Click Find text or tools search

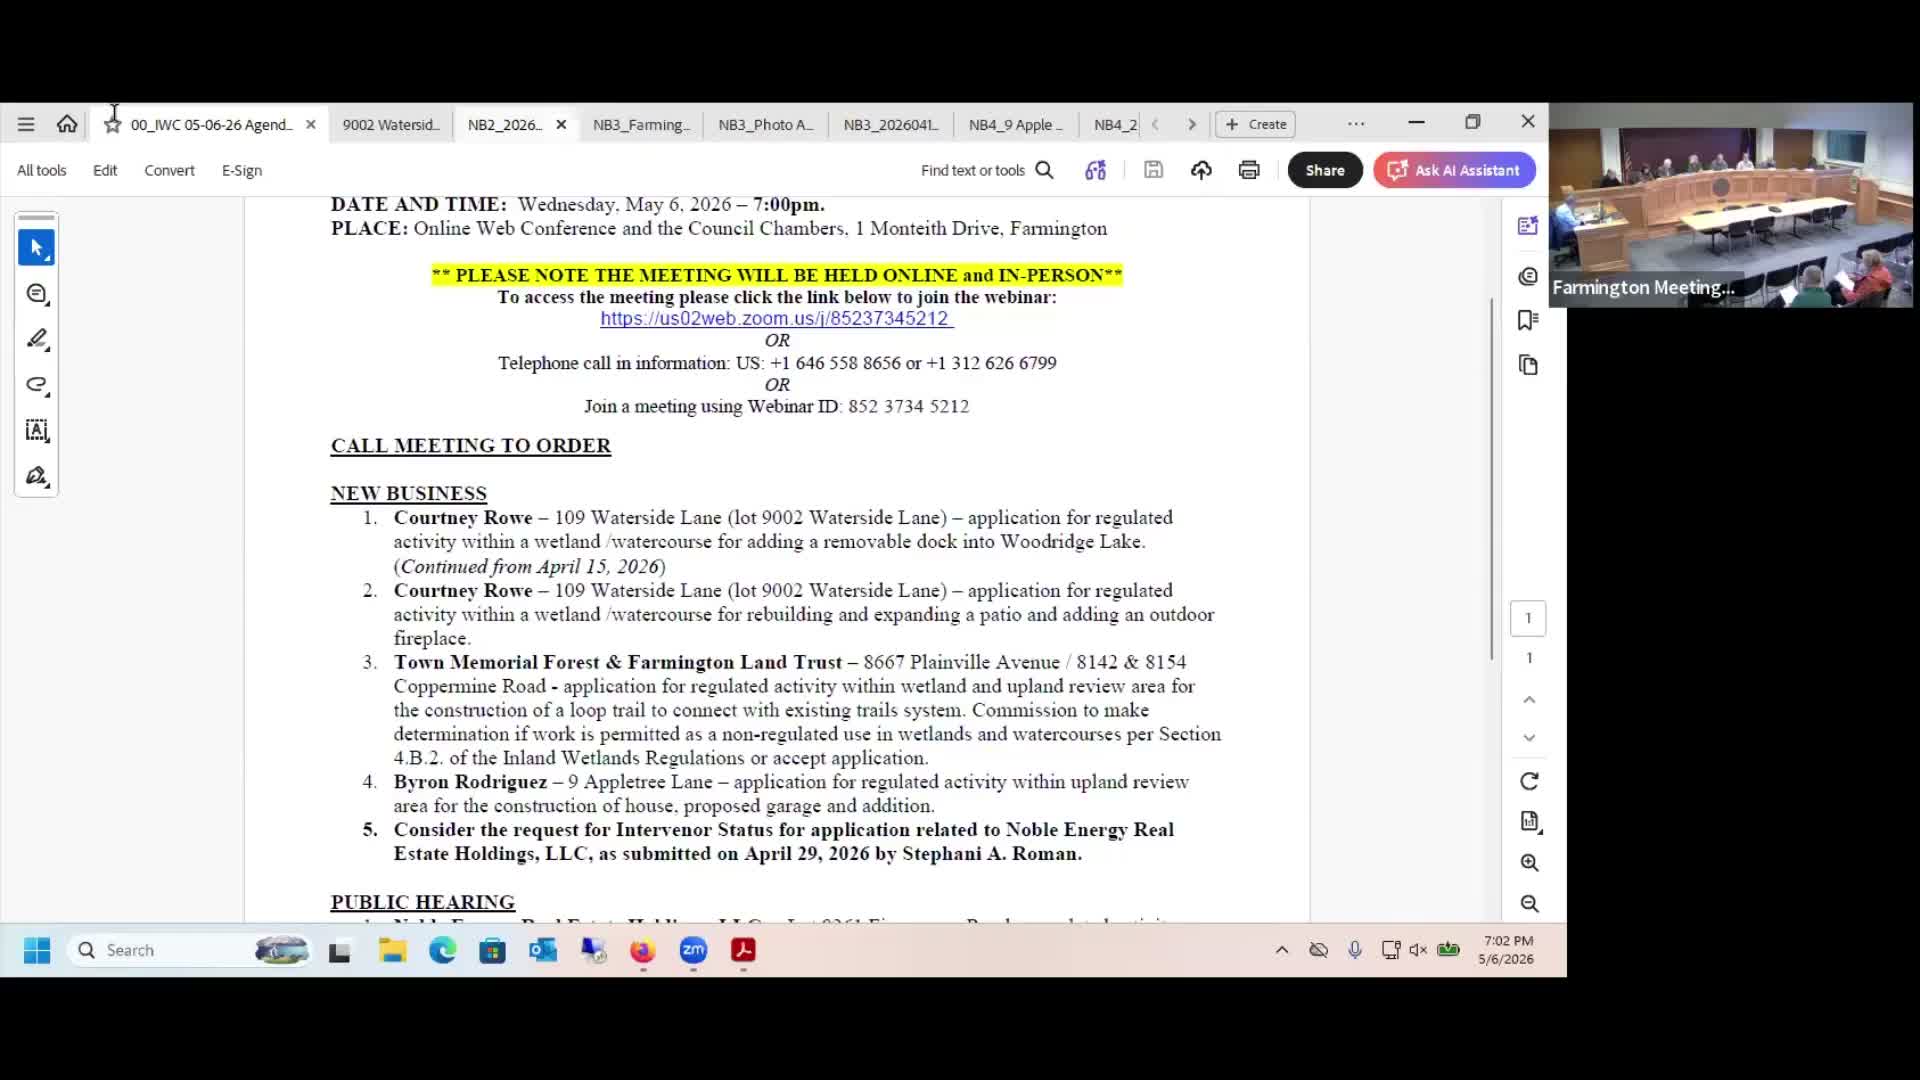pyautogui.click(x=987, y=170)
